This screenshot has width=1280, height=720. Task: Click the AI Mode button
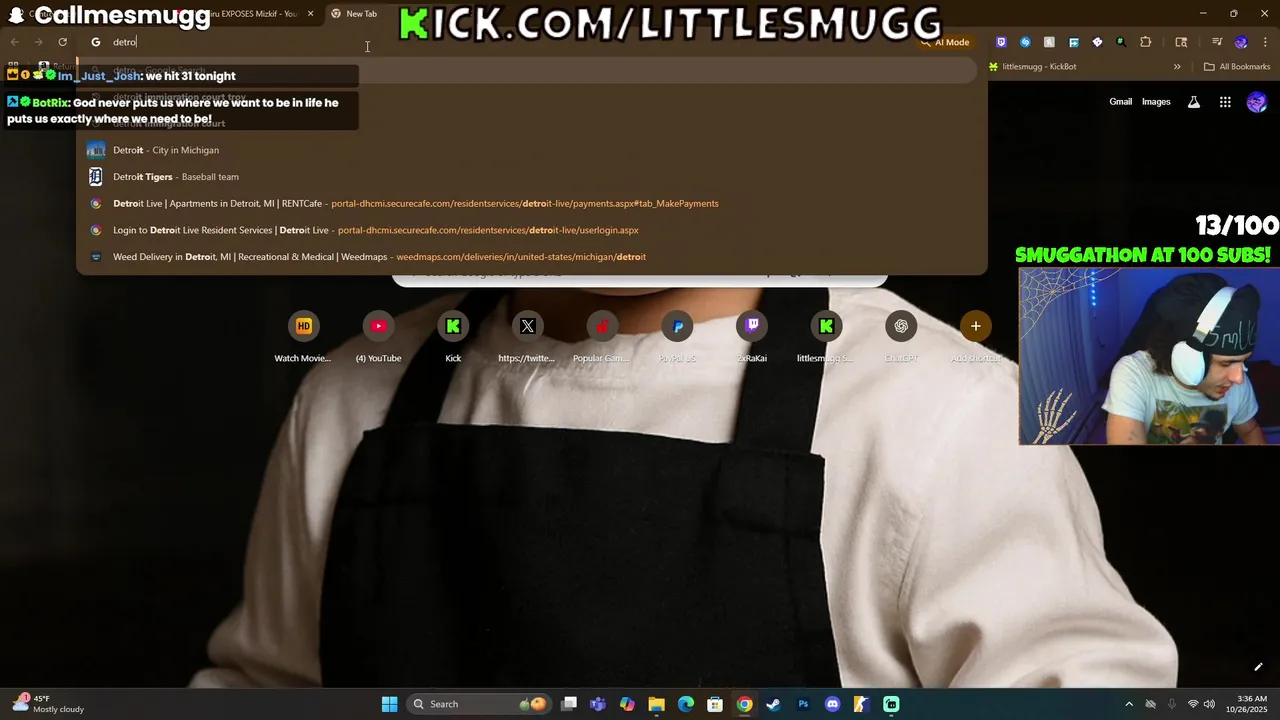coord(945,42)
